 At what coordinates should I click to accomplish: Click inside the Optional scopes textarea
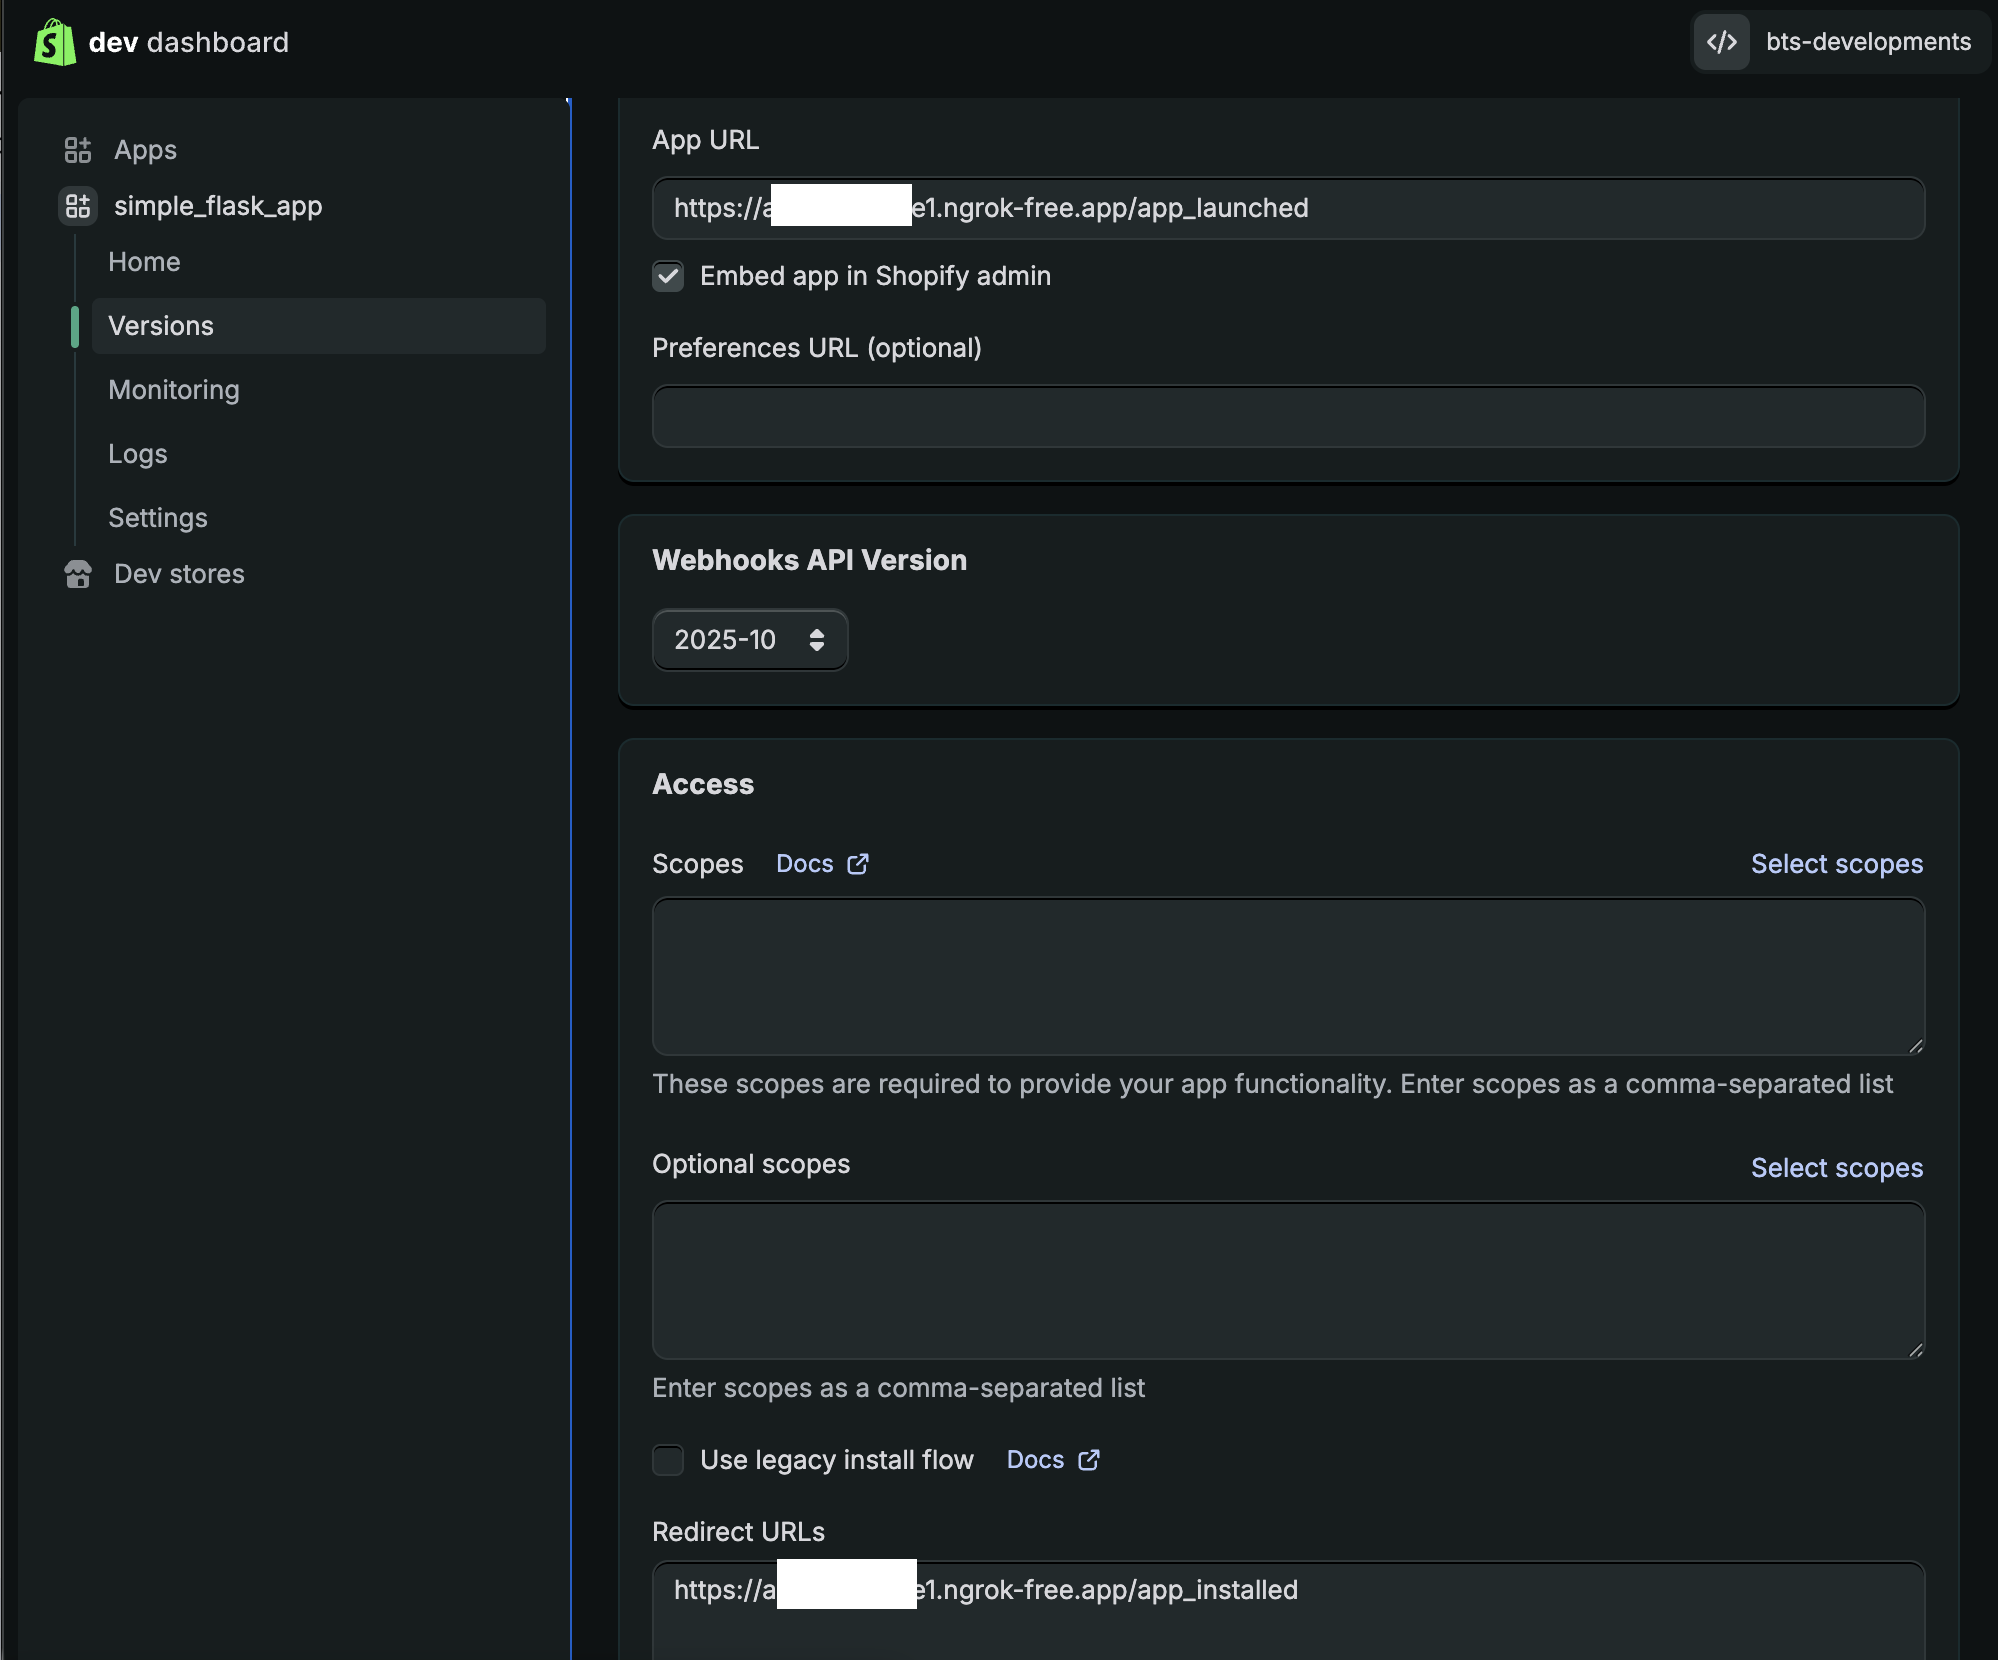1287,1280
